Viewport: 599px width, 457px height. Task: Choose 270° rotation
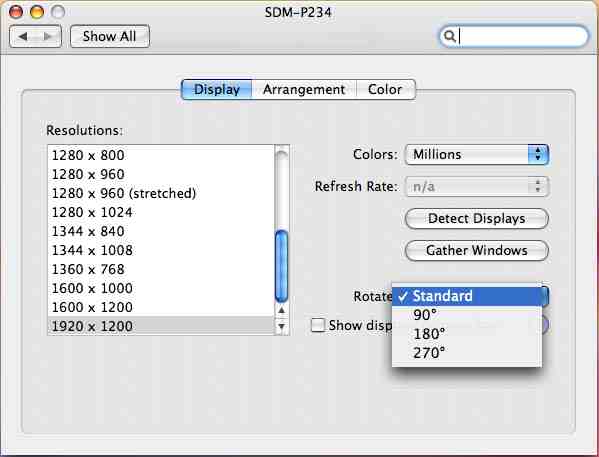(467, 353)
